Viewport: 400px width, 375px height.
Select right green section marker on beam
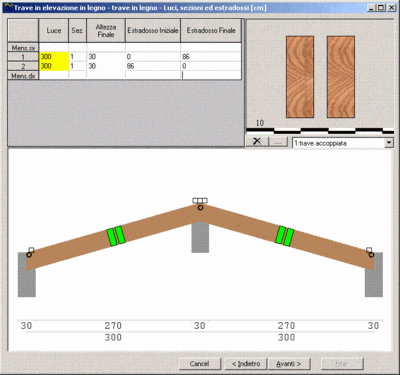click(x=284, y=236)
